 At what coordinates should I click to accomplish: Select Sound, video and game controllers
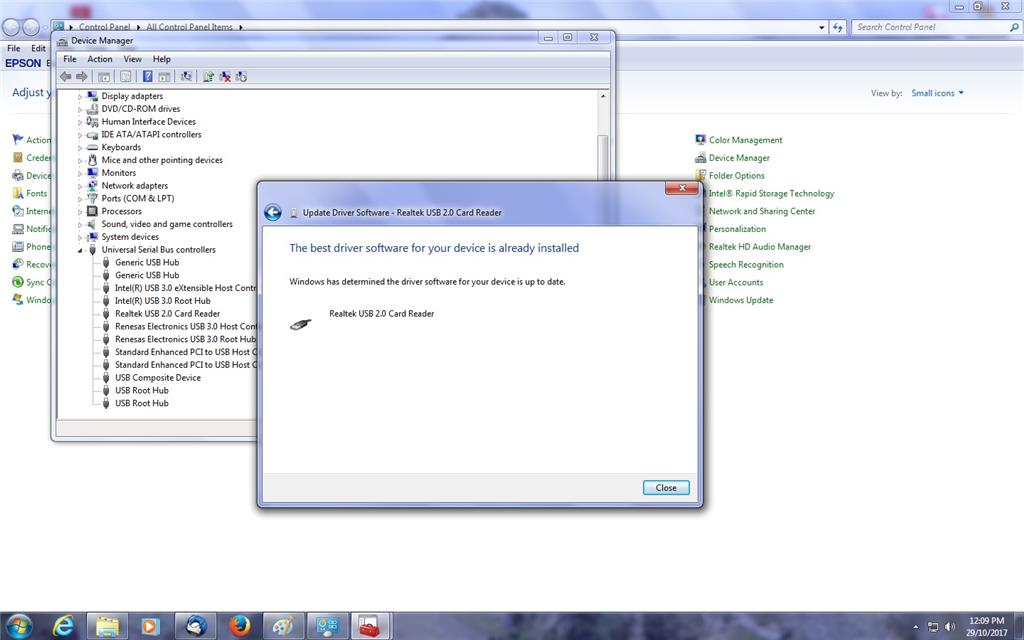pyautogui.click(x=167, y=224)
